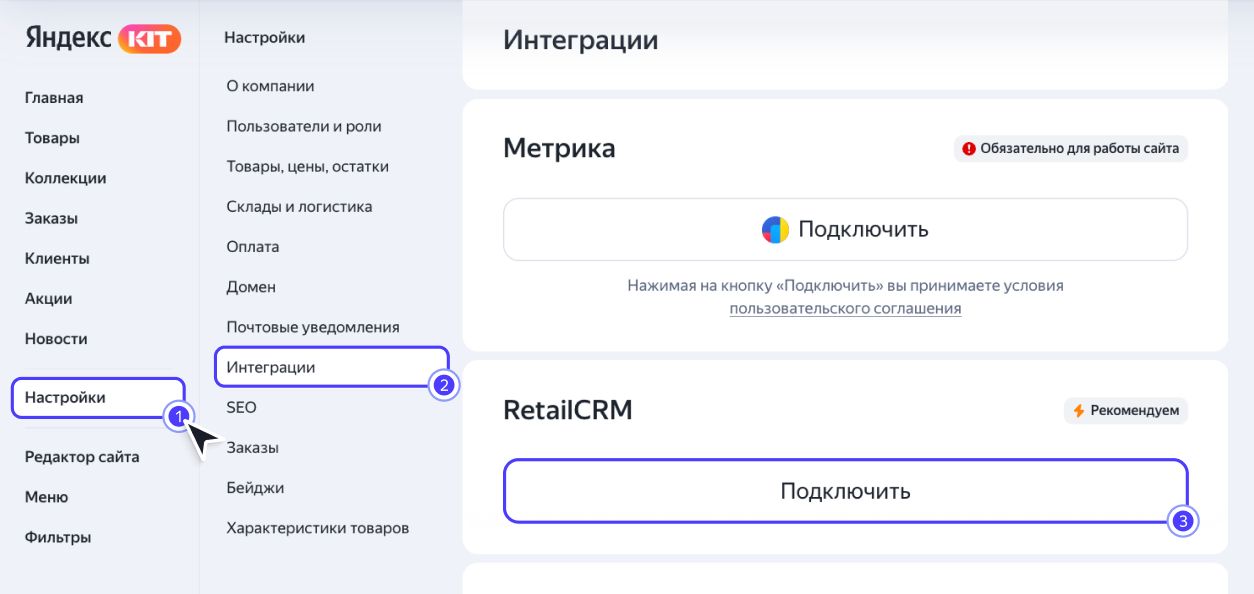Screen dimensions: 1254x594
Task: Connect Метрика with Подключить button
Action: [845, 229]
